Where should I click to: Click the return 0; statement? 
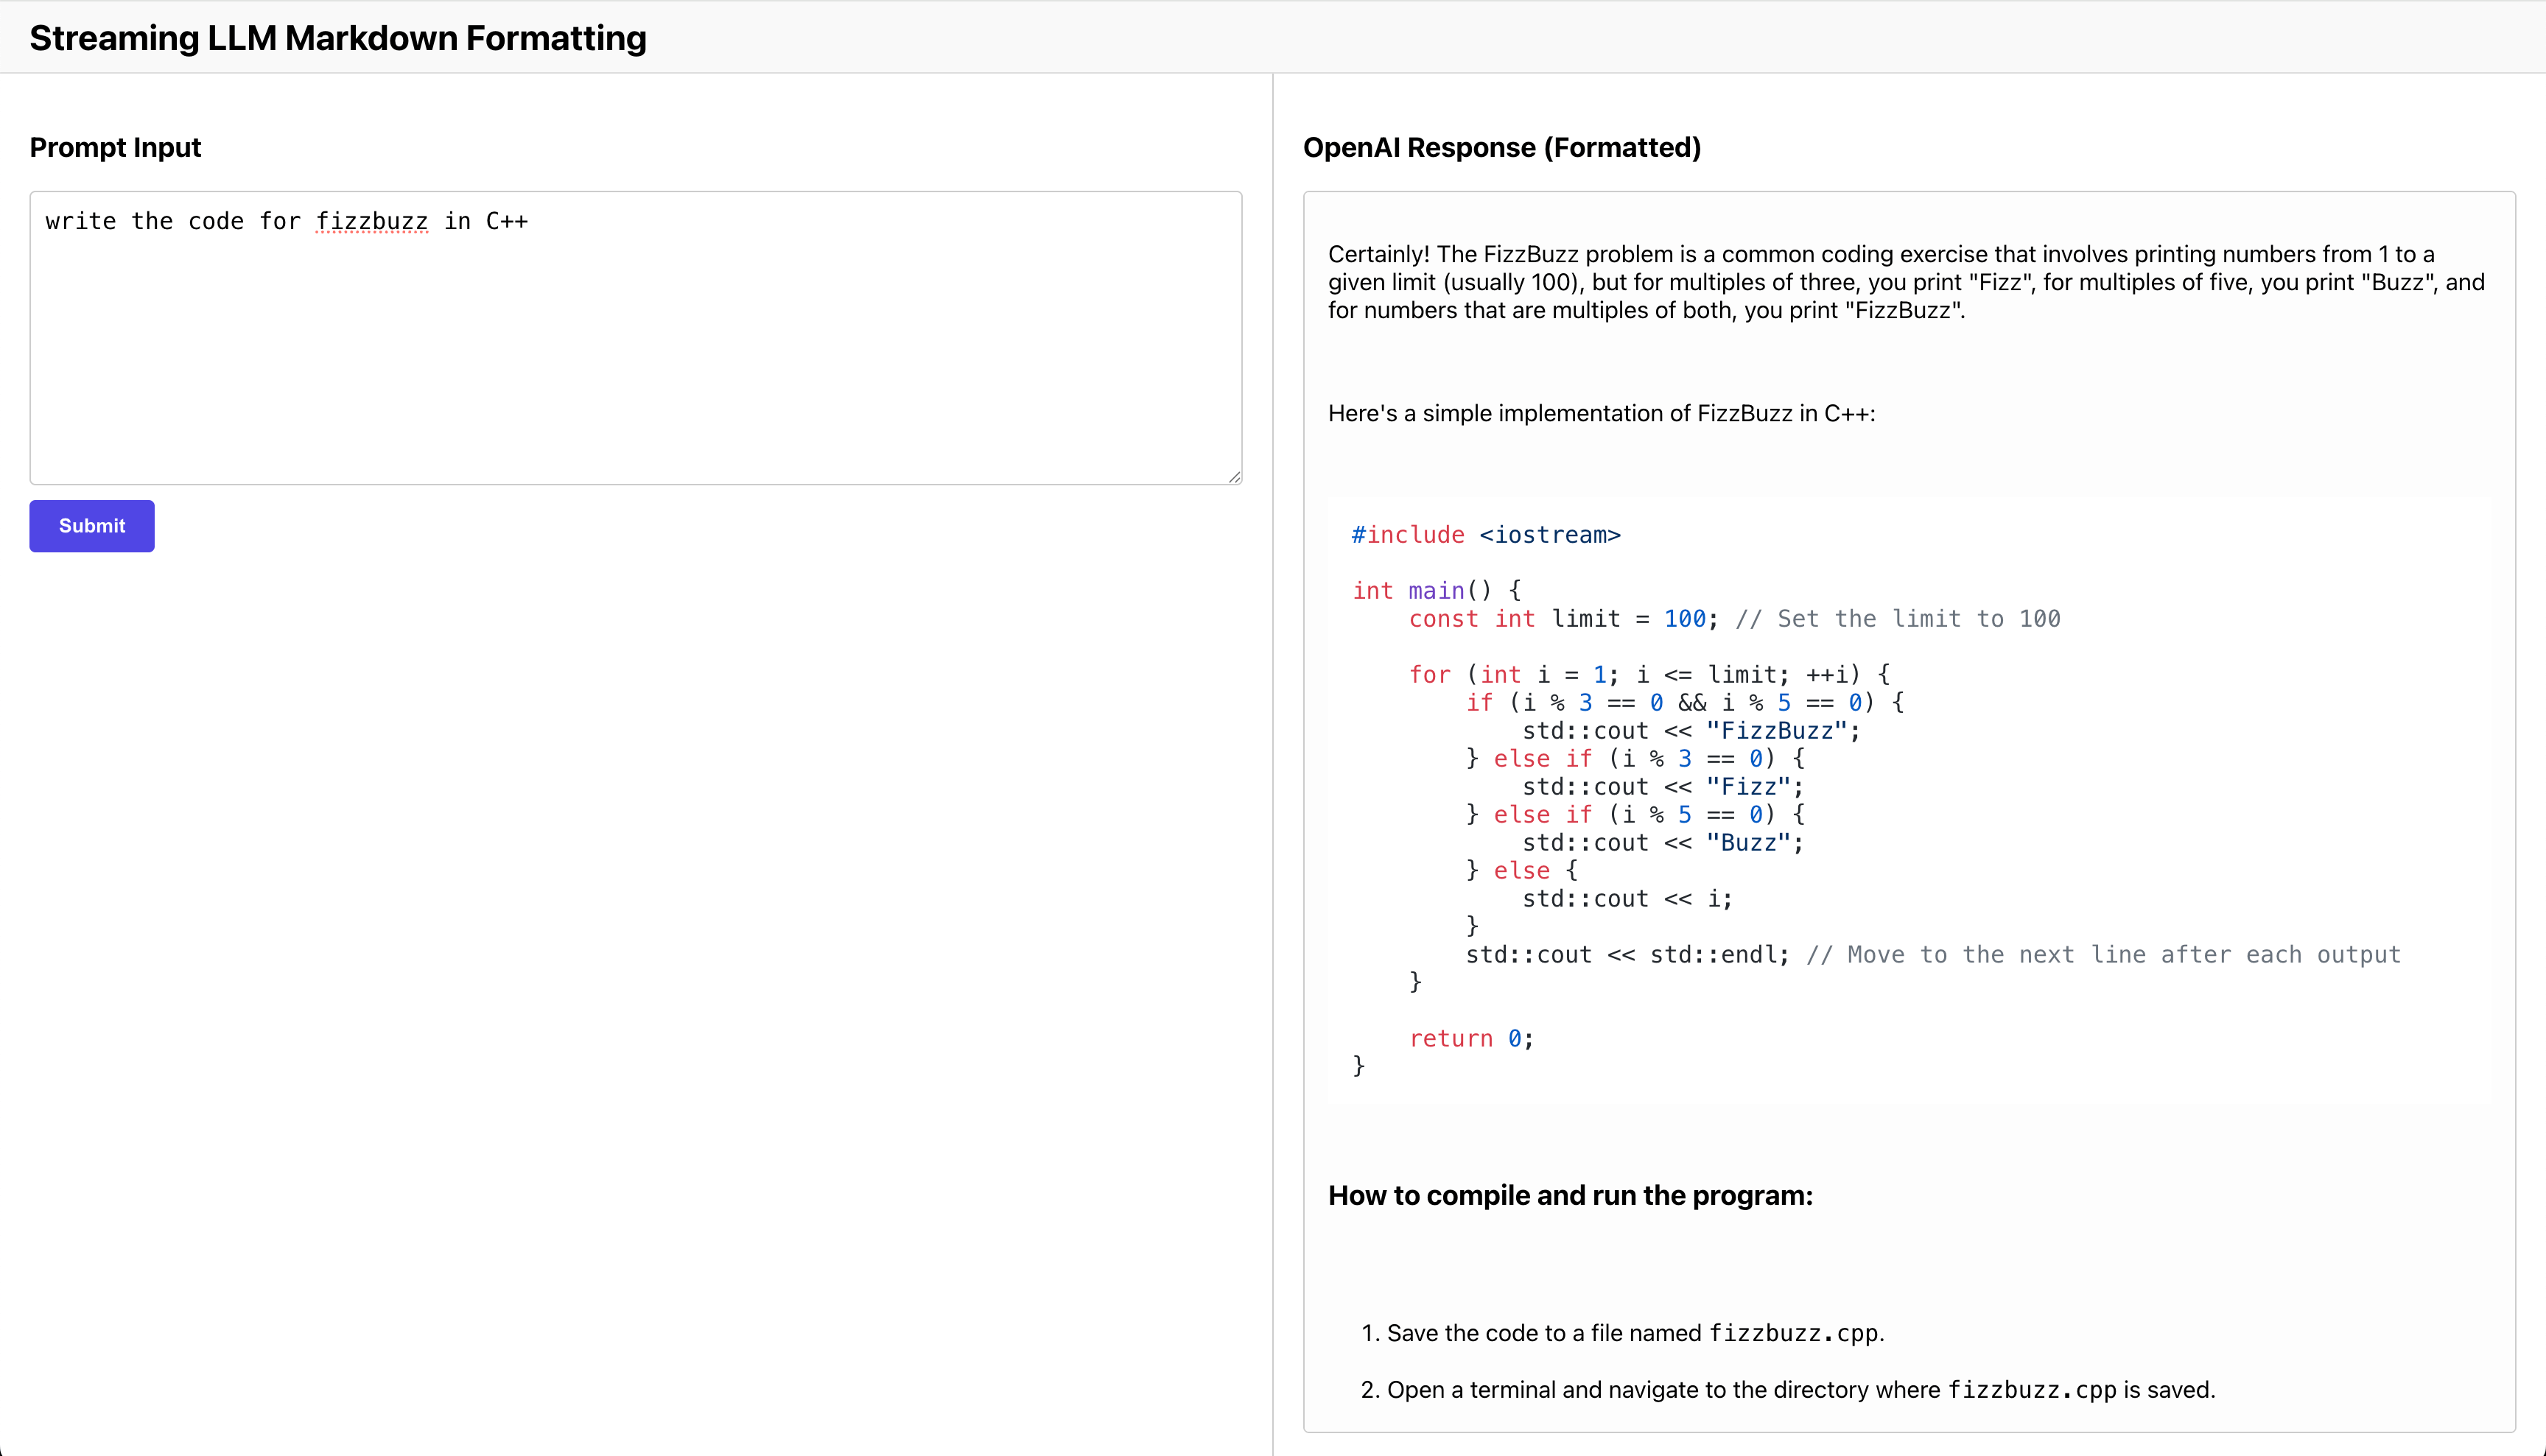tap(1470, 1039)
